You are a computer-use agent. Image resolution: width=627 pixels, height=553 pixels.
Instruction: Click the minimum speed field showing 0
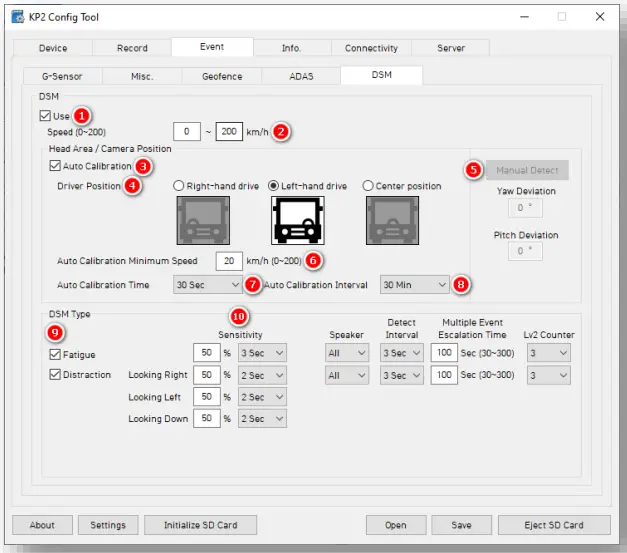[187, 132]
